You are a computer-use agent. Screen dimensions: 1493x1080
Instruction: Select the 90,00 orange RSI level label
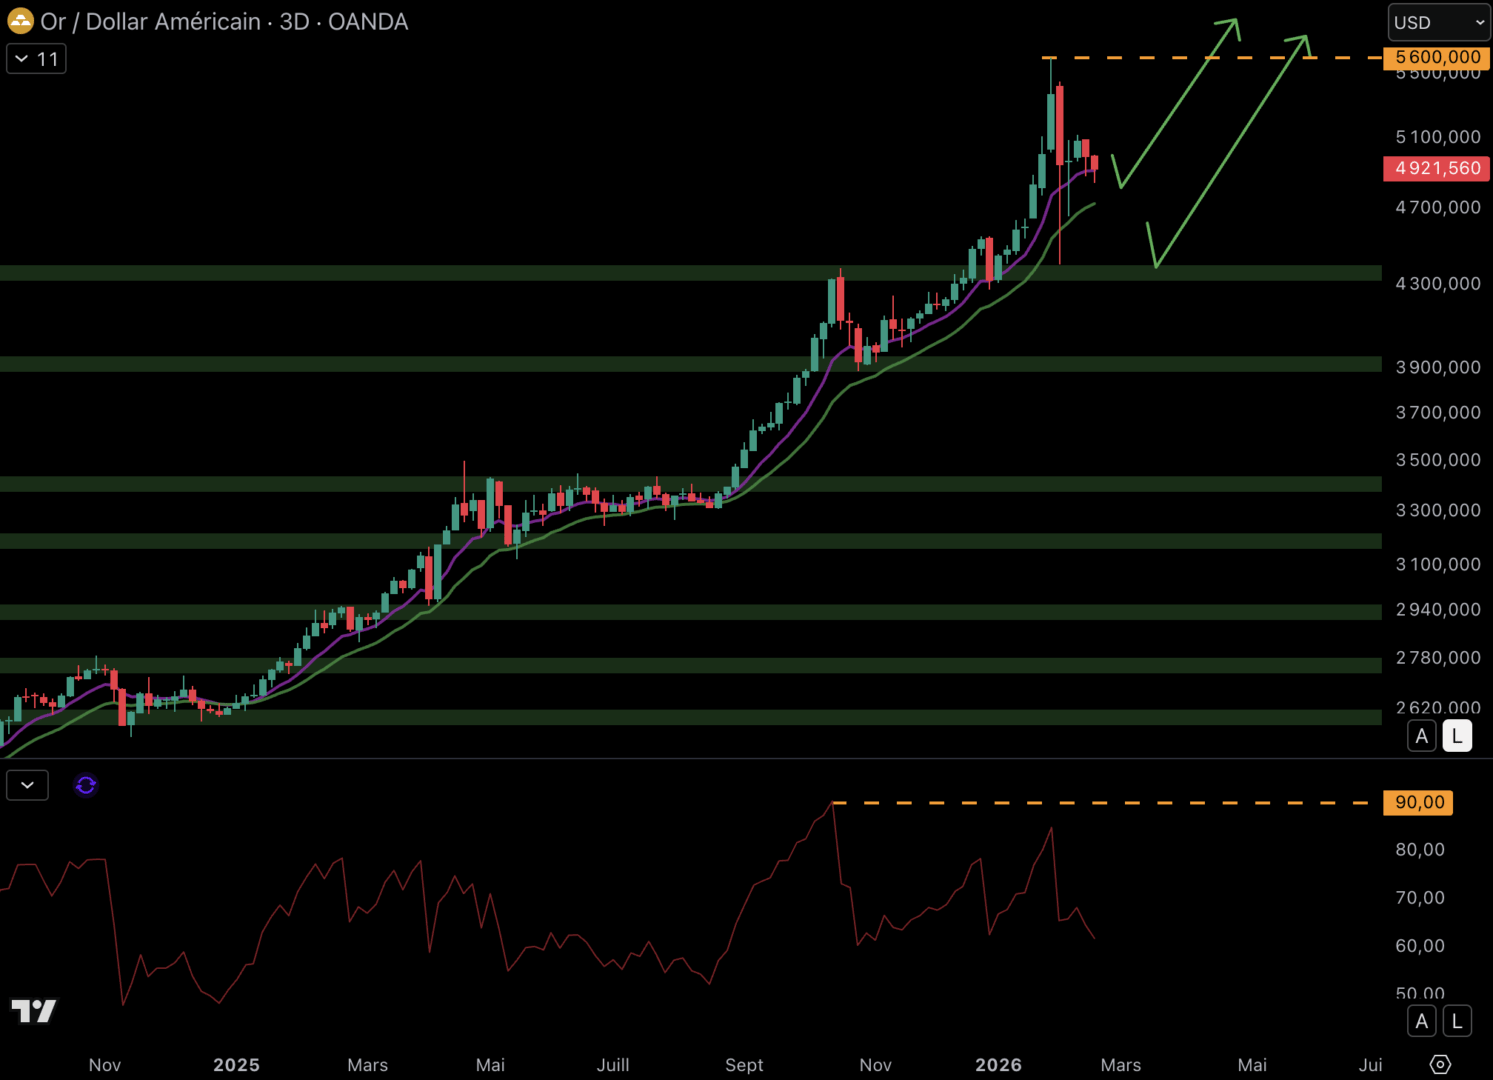point(1417,802)
